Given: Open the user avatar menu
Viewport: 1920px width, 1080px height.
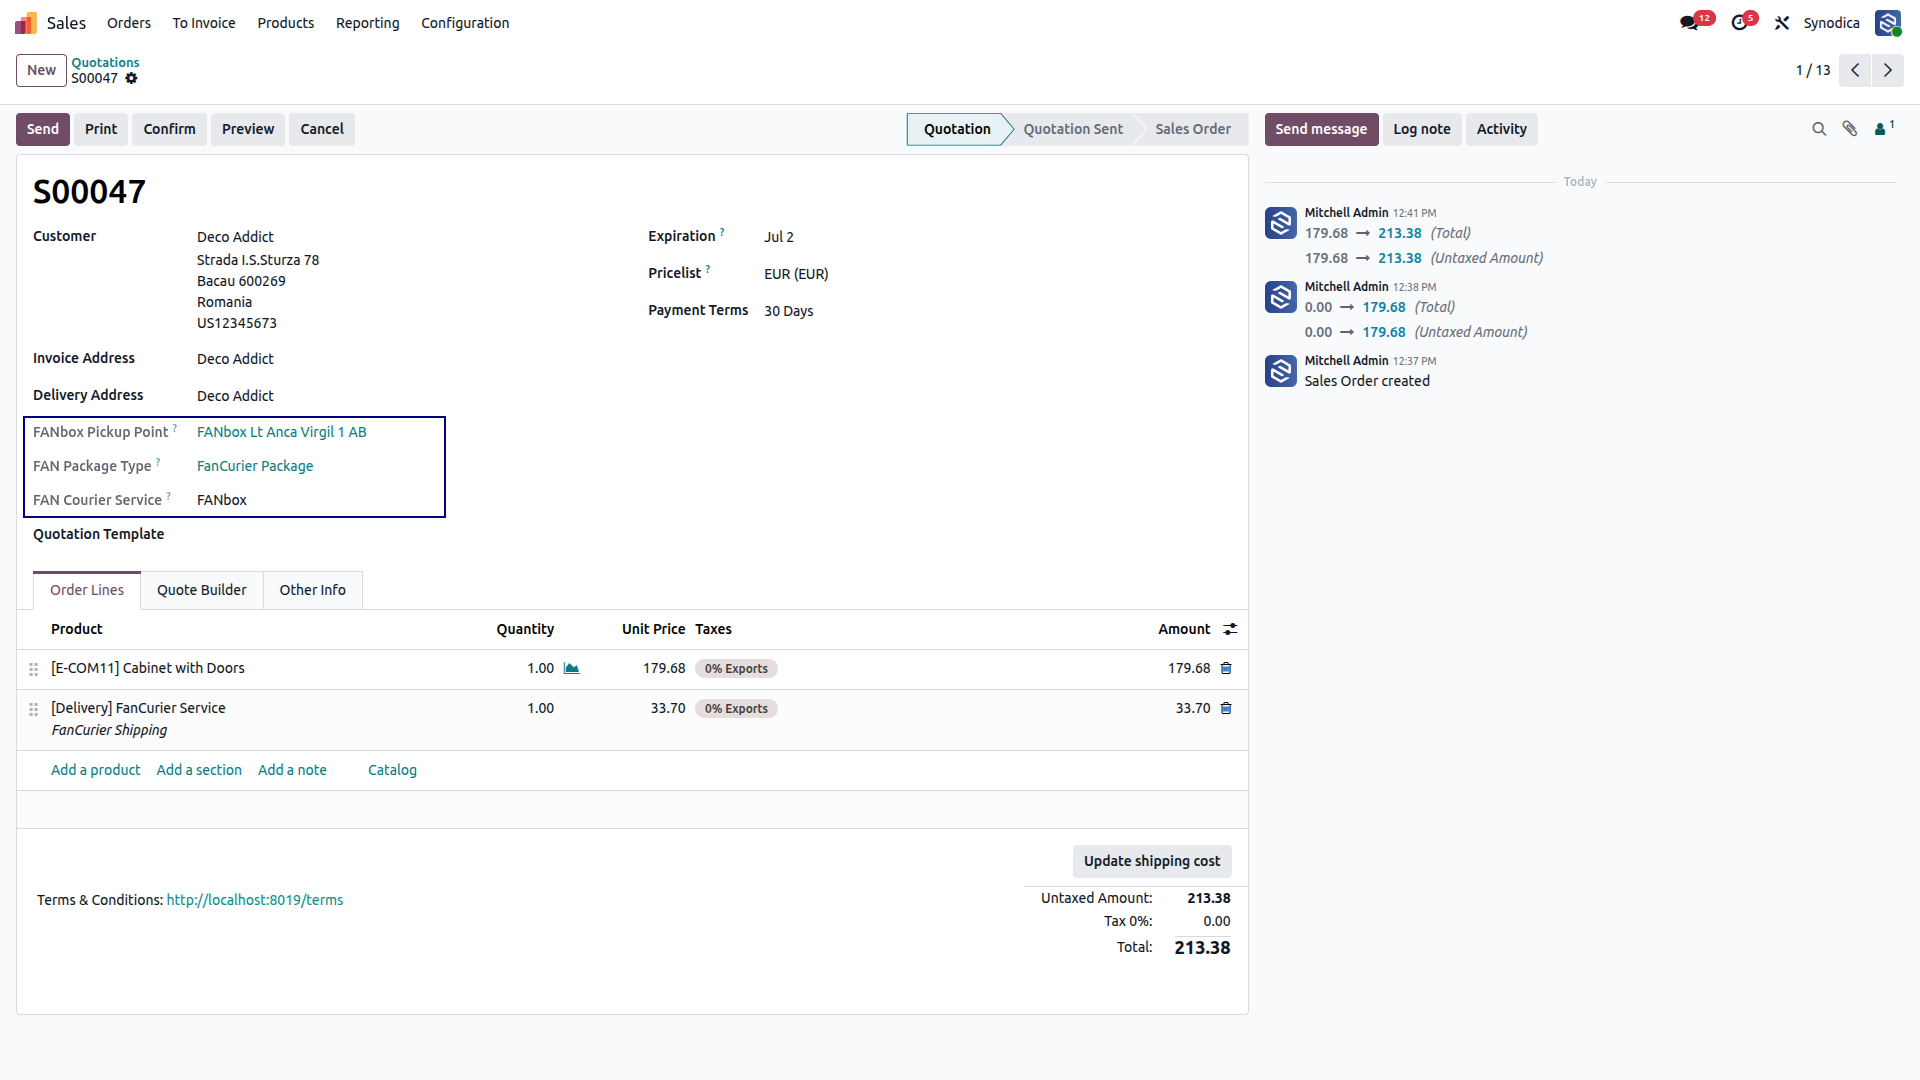Looking at the screenshot, I should 1888,22.
